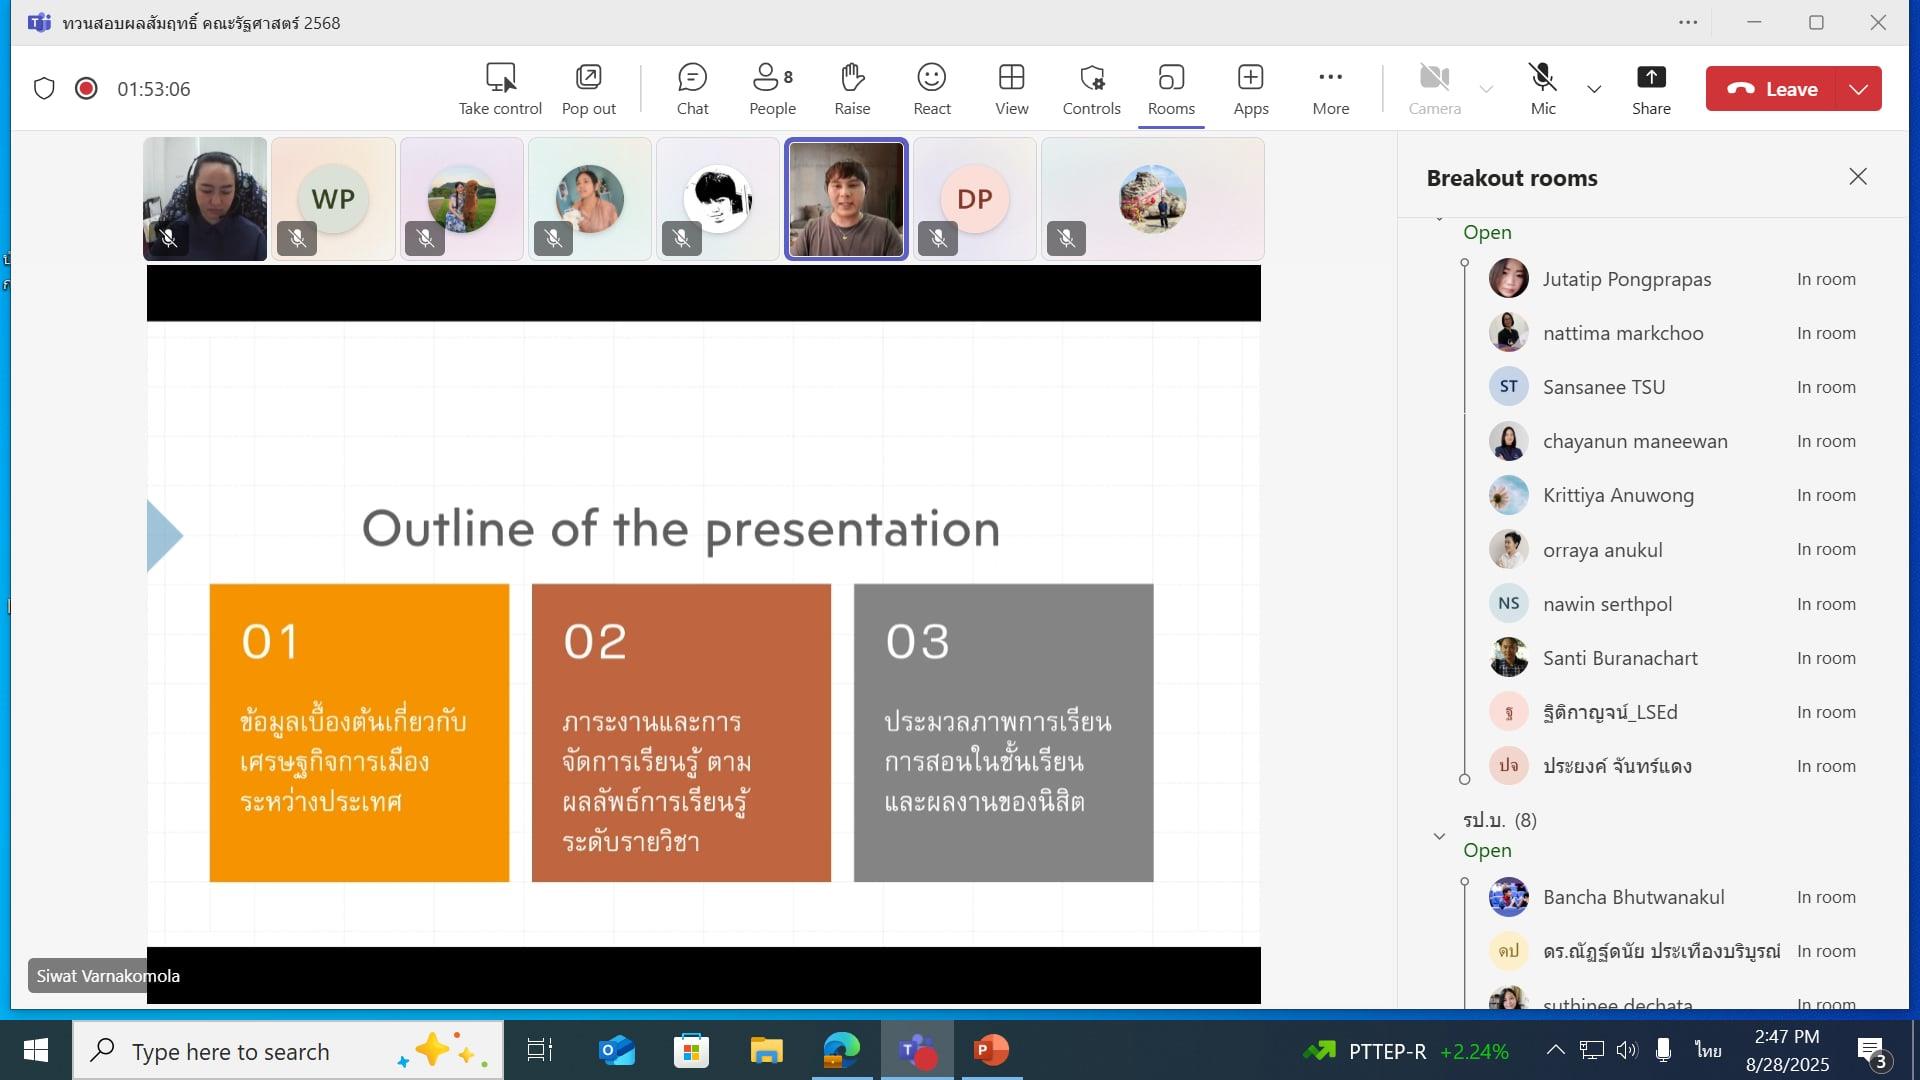The height and width of the screenshot is (1080, 1920).
Task: Expand the Leave options dropdown
Action: (1858, 89)
